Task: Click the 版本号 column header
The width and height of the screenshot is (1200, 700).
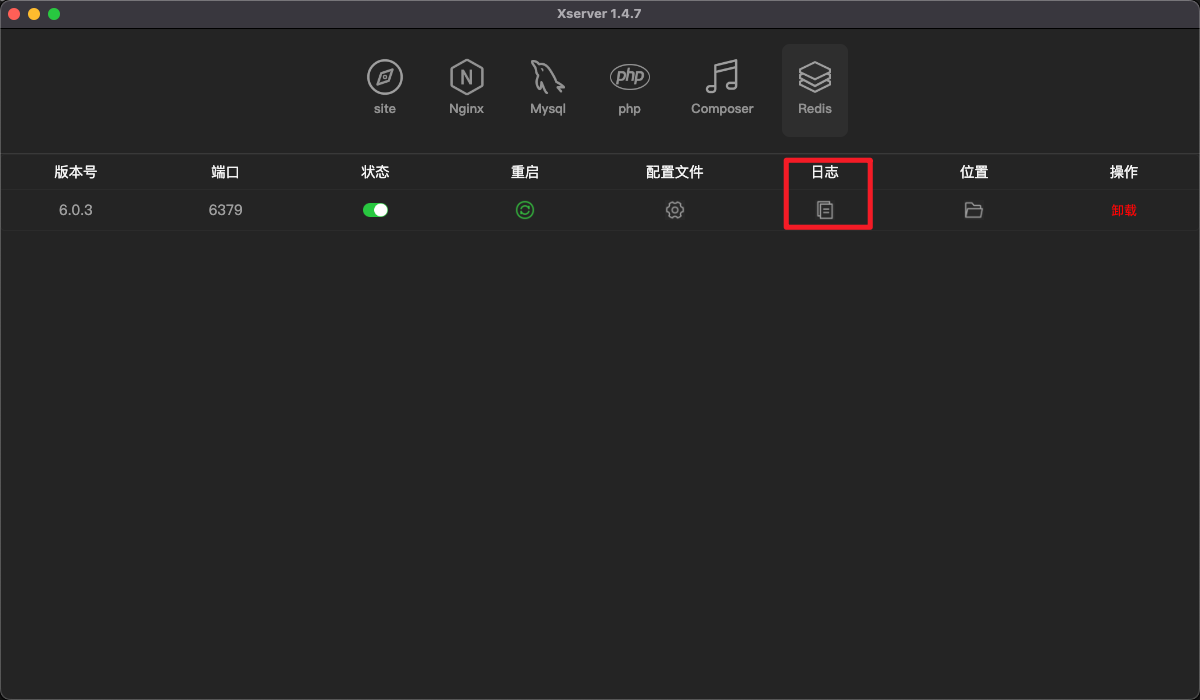Action: 76,172
